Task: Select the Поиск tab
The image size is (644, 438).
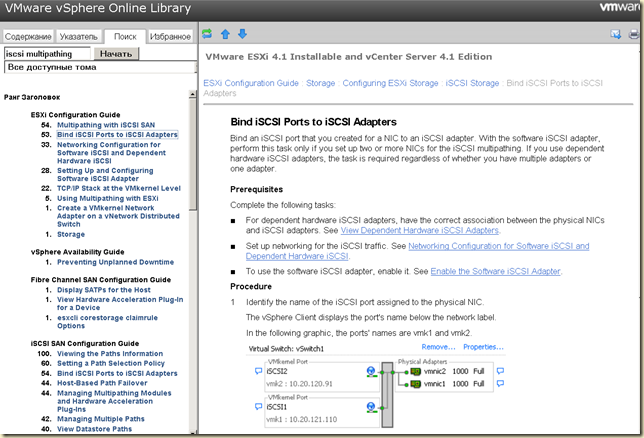Action: (125, 37)
